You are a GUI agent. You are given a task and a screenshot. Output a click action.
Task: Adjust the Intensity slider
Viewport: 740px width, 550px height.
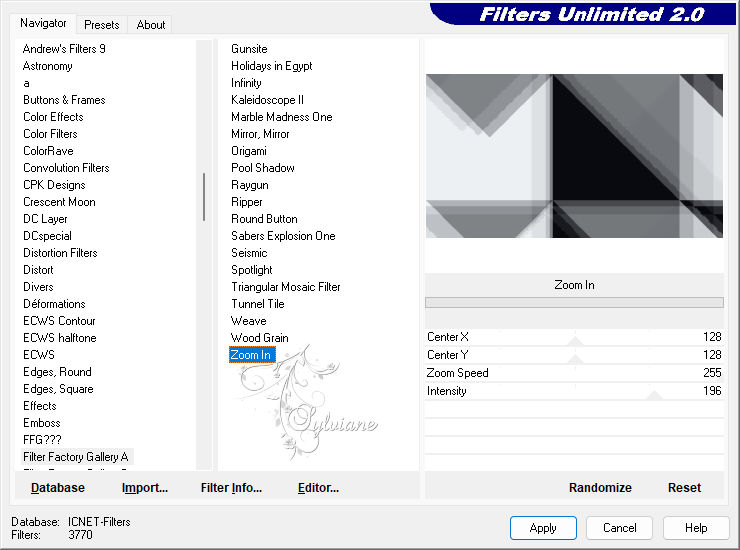[574, 391]
